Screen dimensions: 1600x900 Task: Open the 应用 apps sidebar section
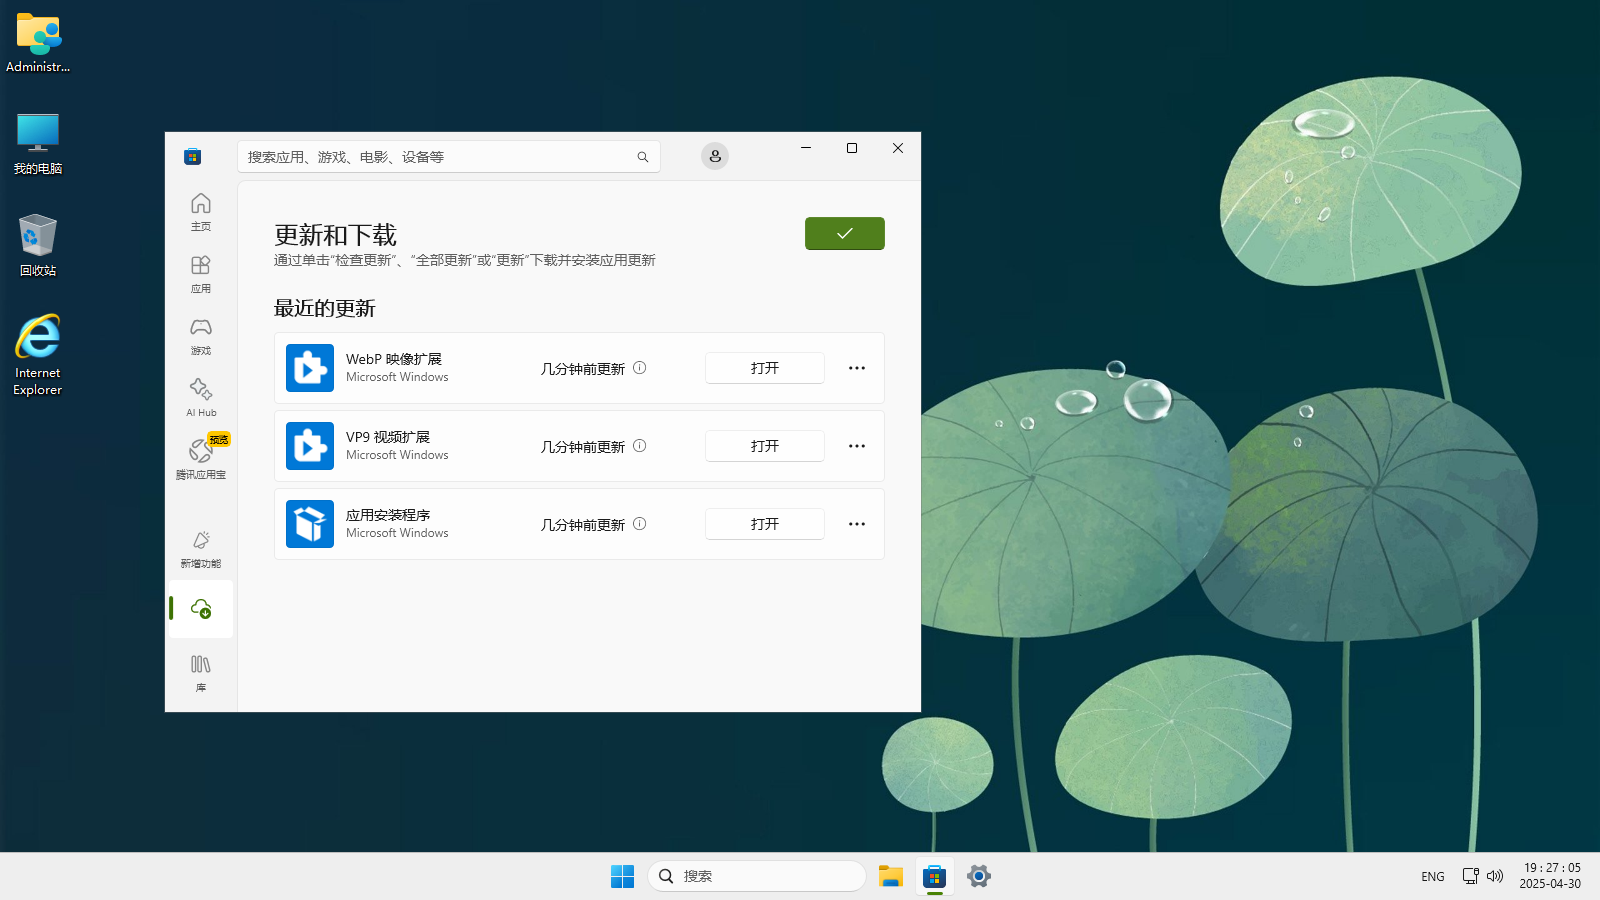point(201,274)
